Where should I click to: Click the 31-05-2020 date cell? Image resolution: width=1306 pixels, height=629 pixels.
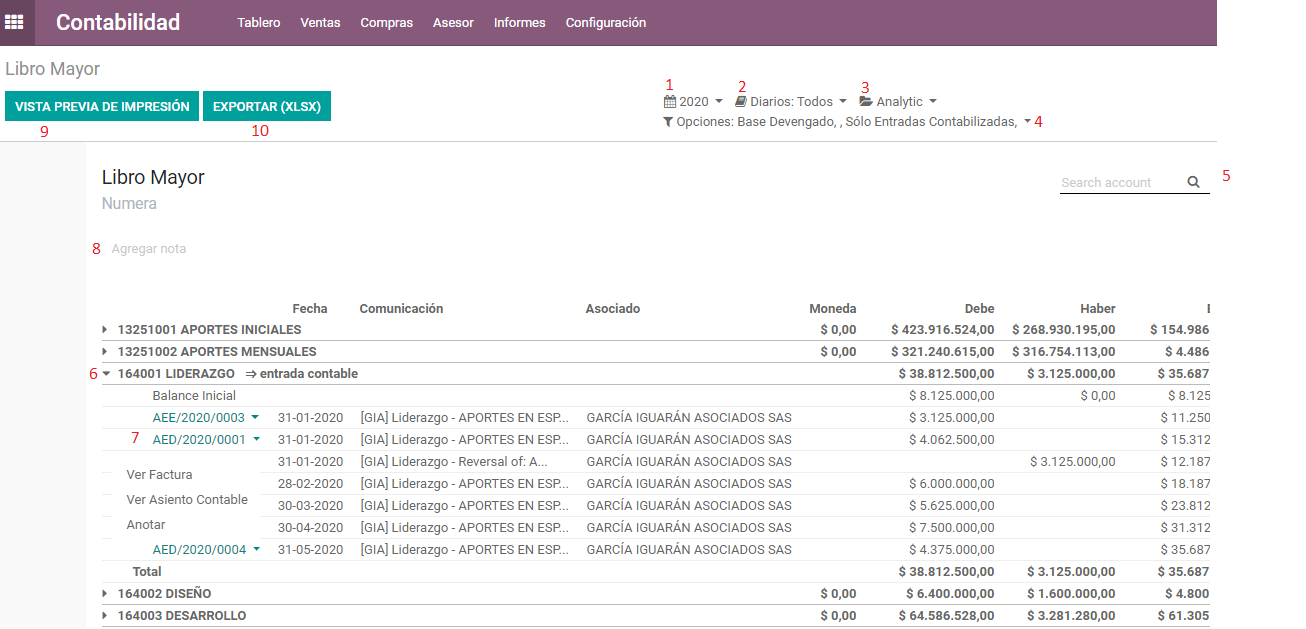pyautogui.click(x=310, y=549)
